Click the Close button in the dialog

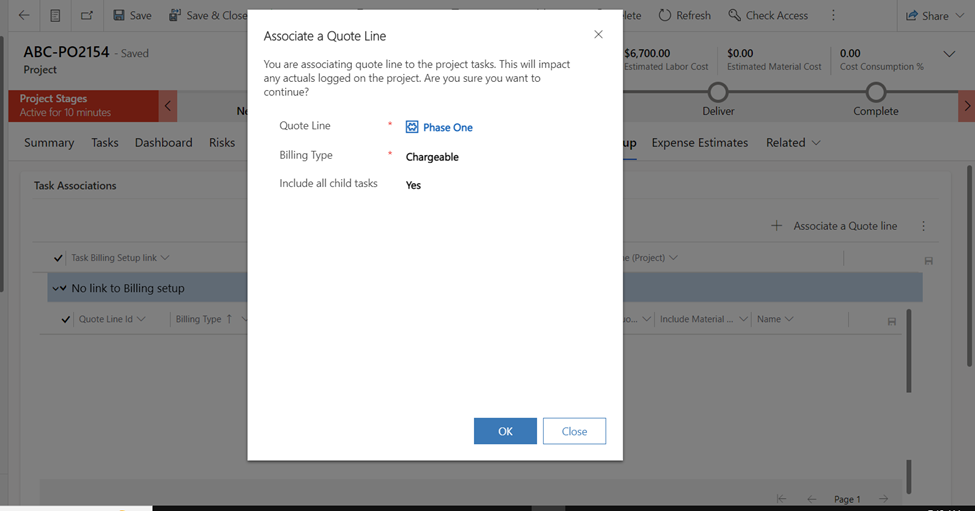(x=574, y=431)
